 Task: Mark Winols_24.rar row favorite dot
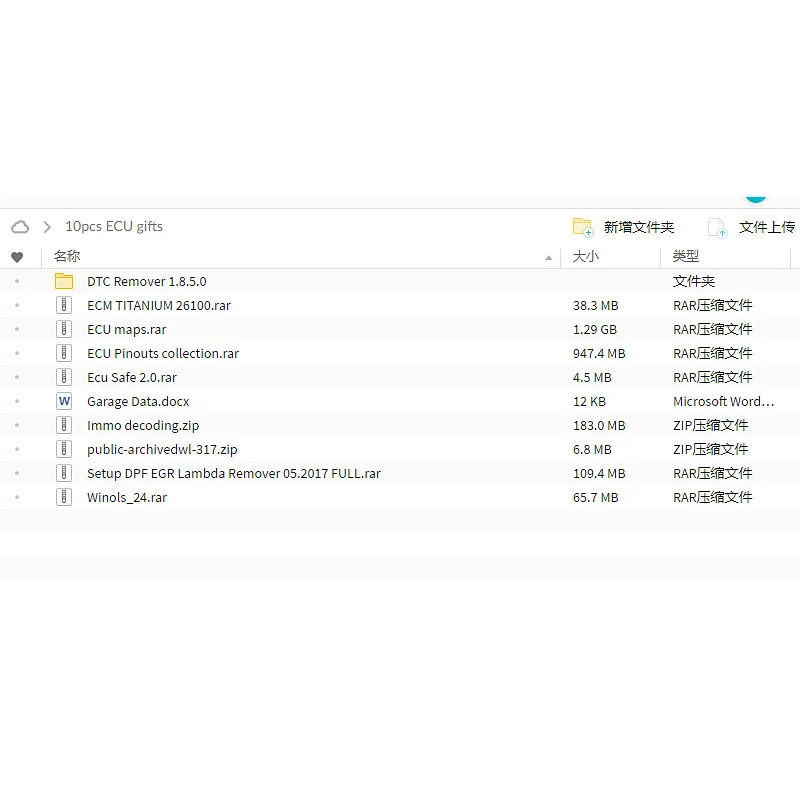[x=17, y=497]
